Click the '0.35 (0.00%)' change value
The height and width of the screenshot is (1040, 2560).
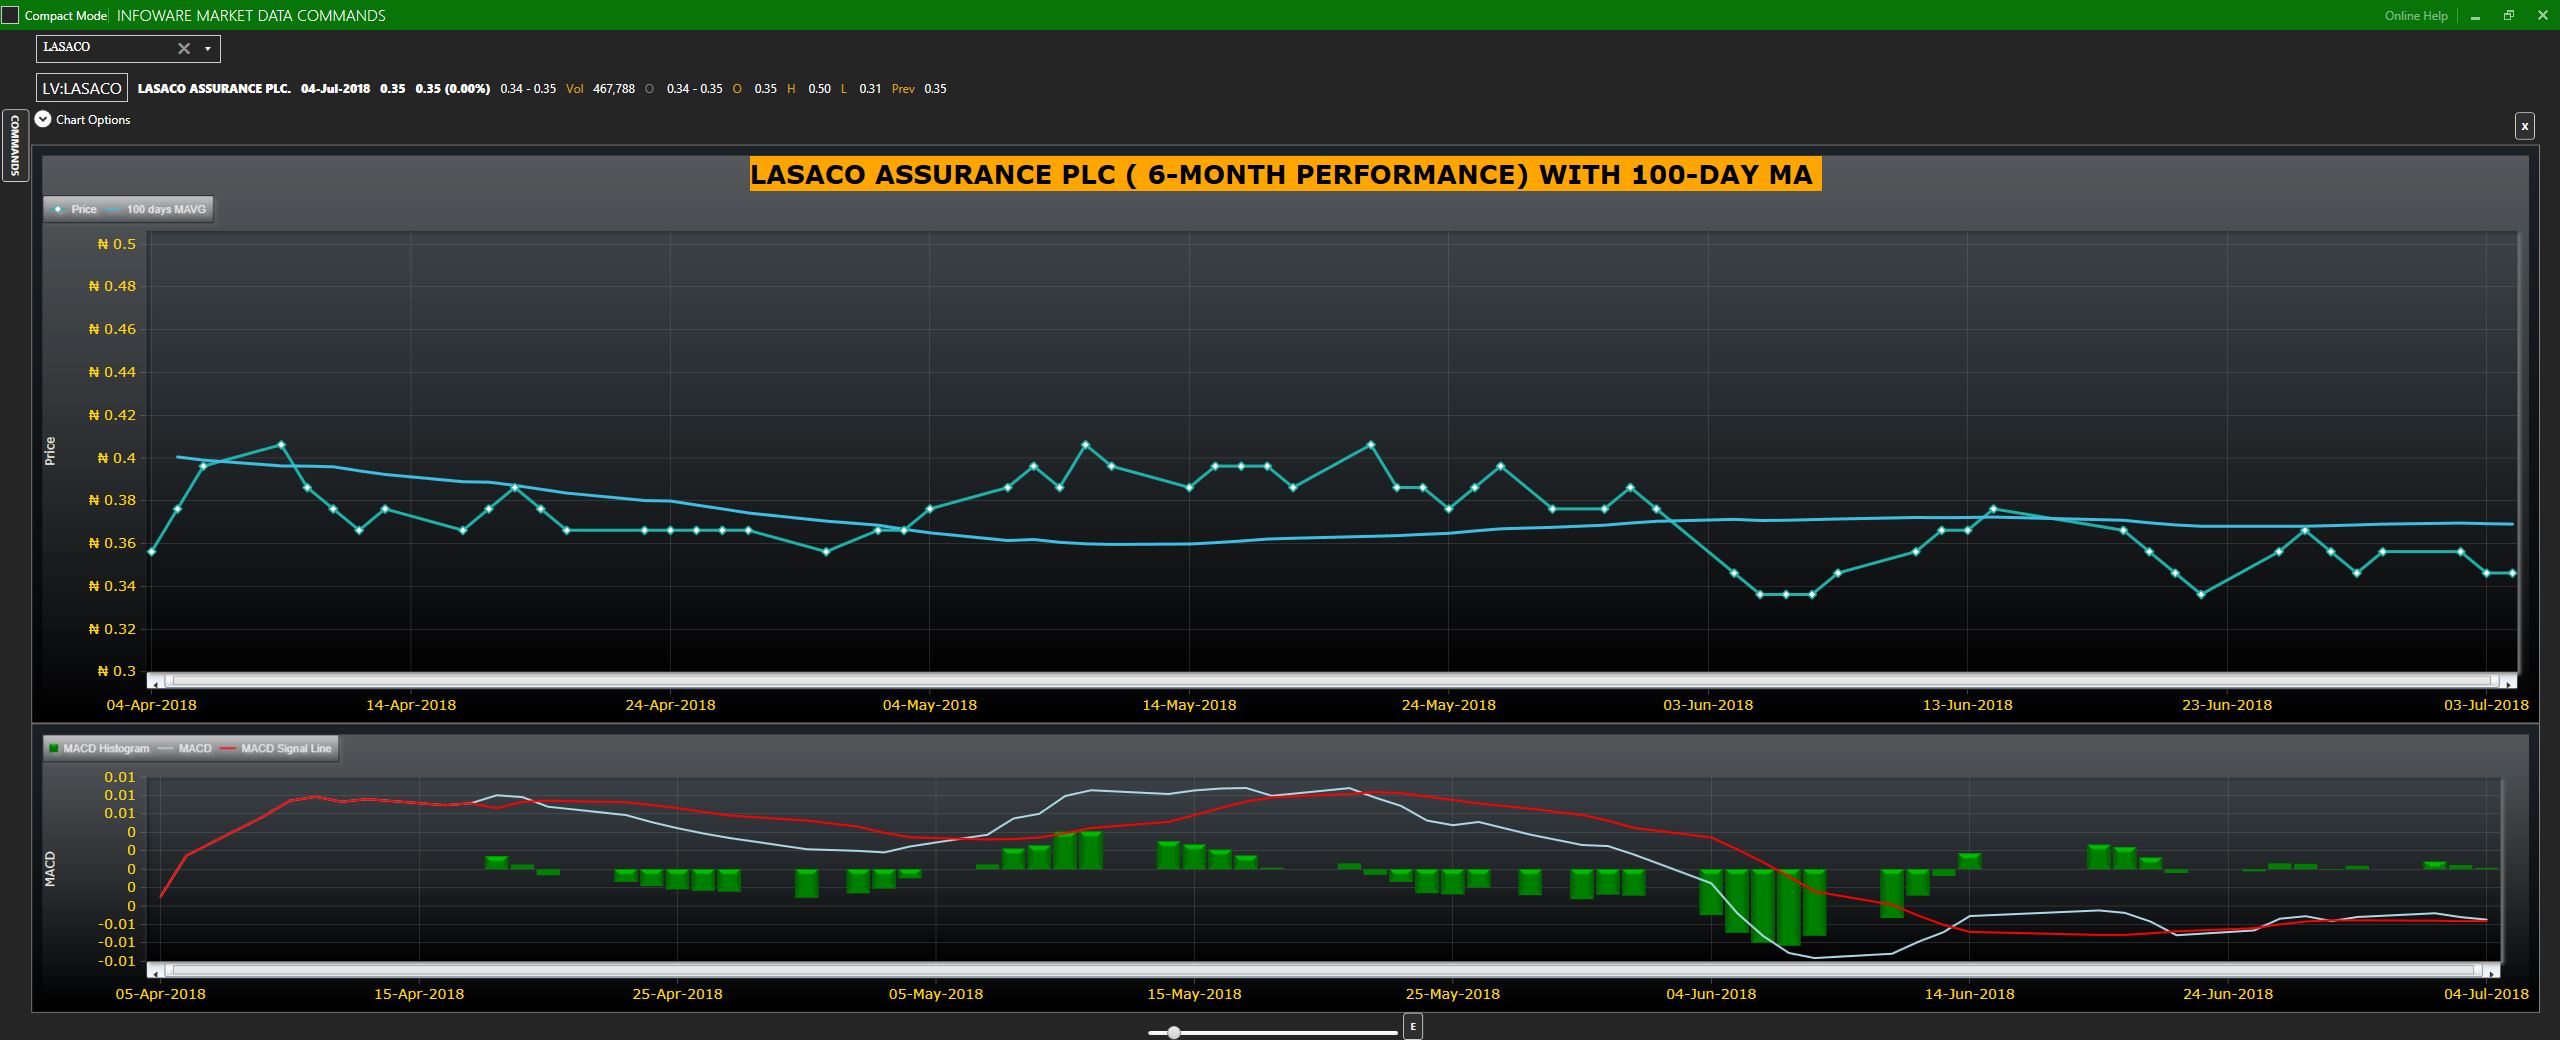tap(453, 89)
